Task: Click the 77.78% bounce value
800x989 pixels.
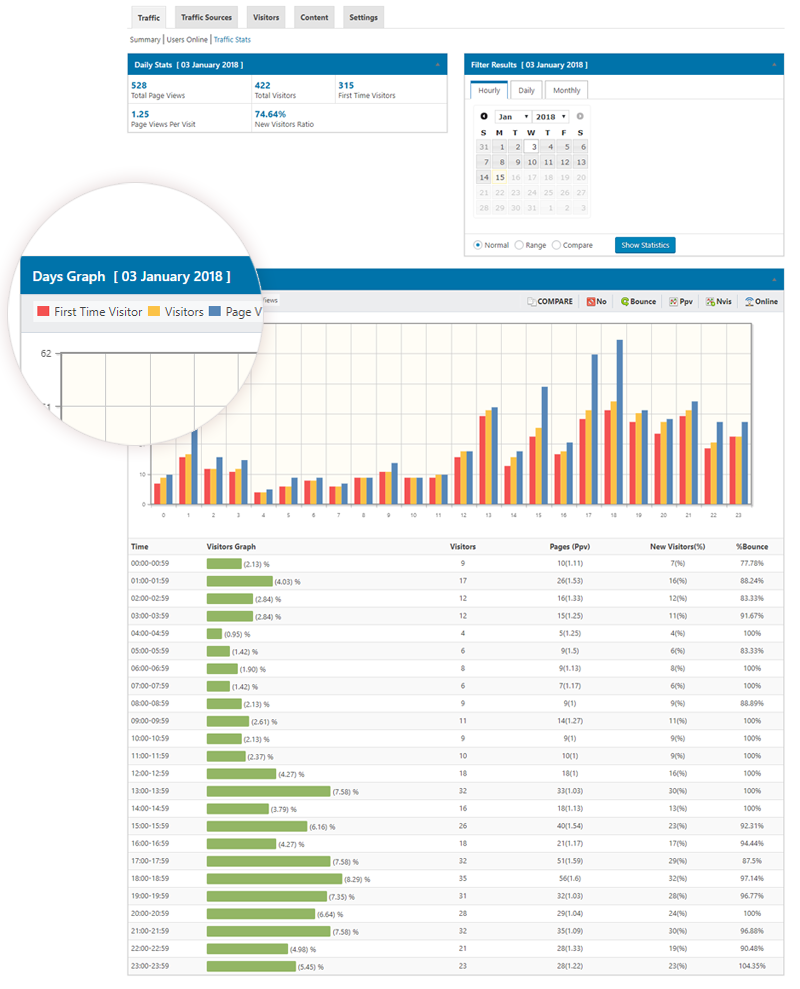Action: 752,563
